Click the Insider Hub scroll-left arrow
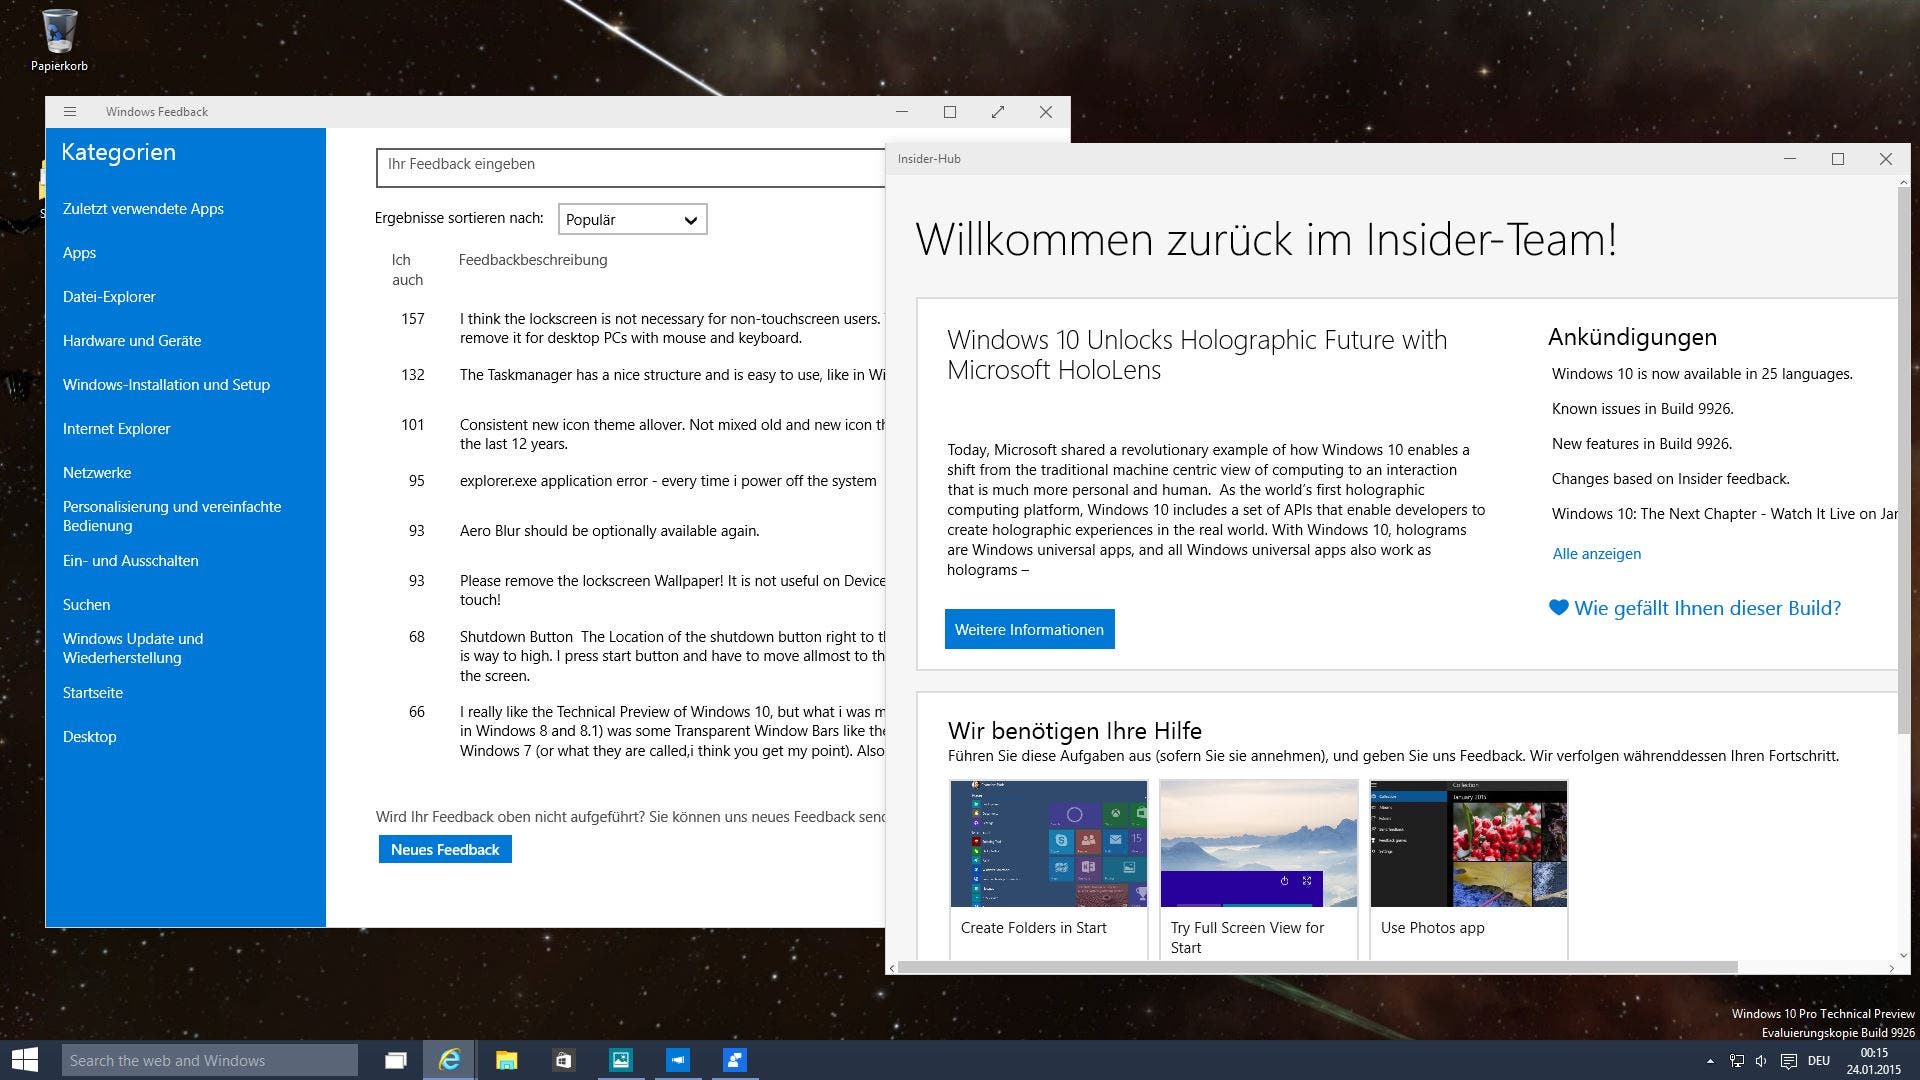The image size is (1920, 1080). point(892,967)
